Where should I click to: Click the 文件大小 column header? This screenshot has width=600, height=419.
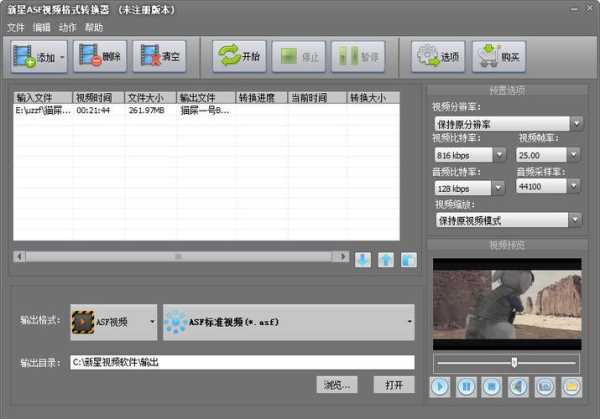(x=150, y=98)
